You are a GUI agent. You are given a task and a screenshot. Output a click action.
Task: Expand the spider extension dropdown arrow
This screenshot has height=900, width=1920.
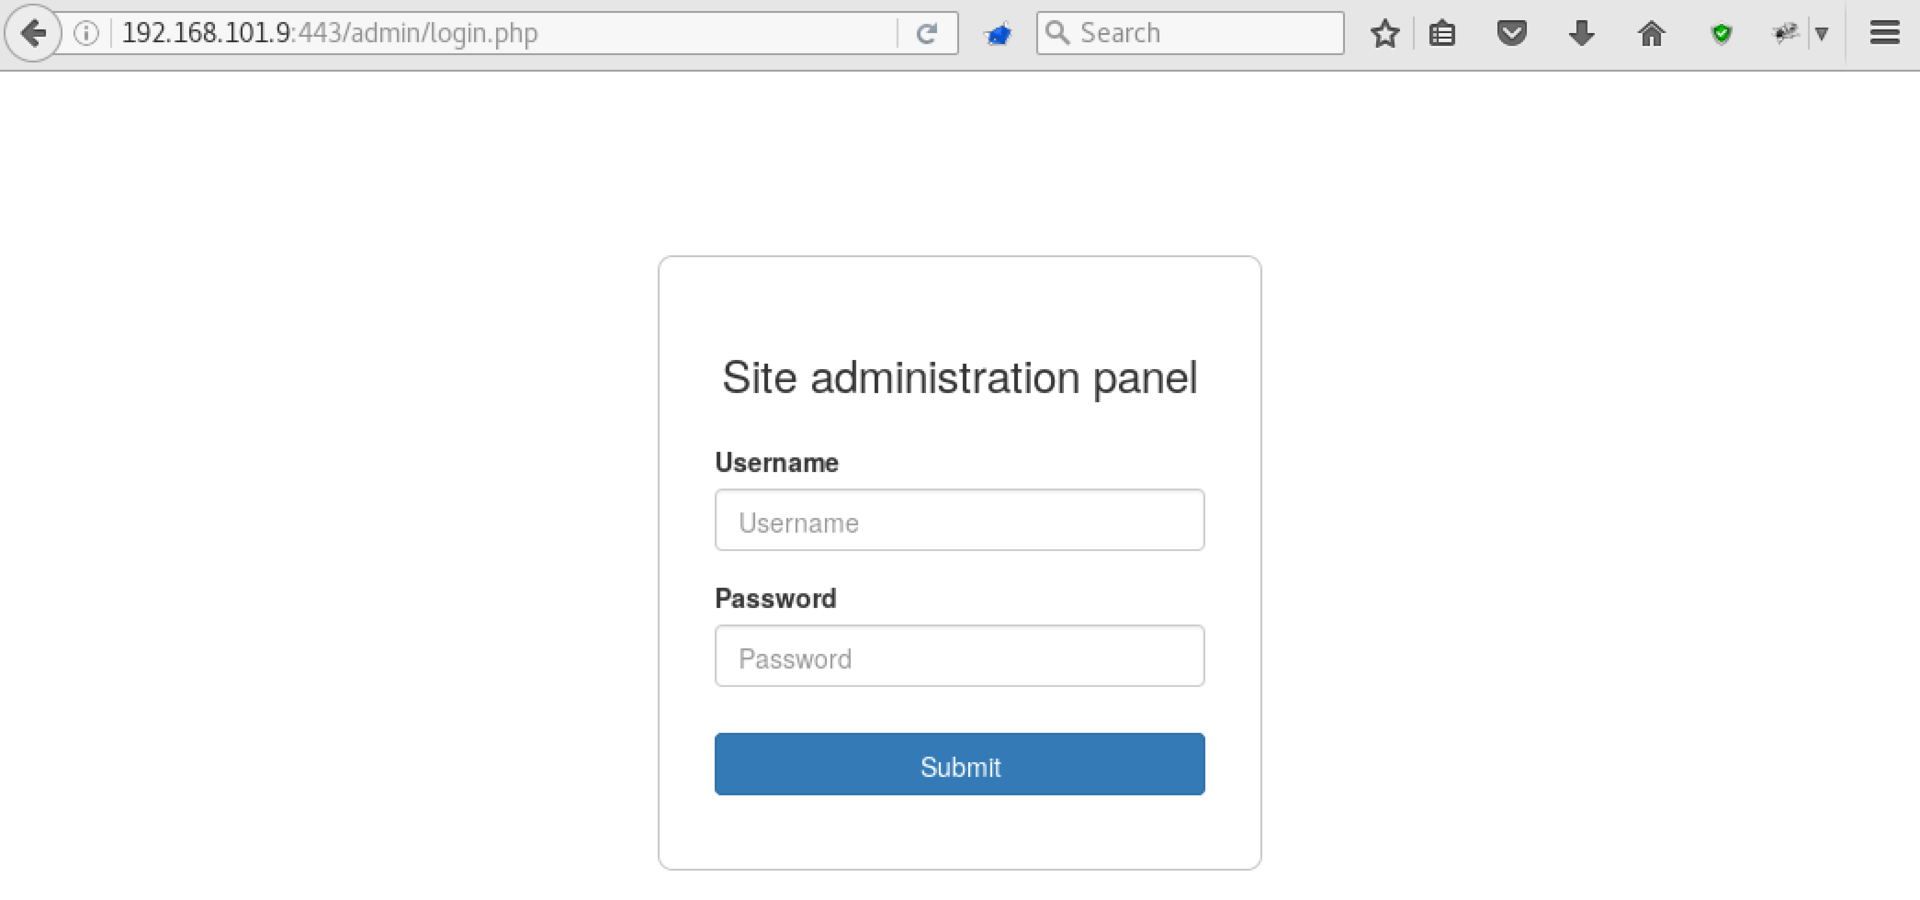[1822, 34]
